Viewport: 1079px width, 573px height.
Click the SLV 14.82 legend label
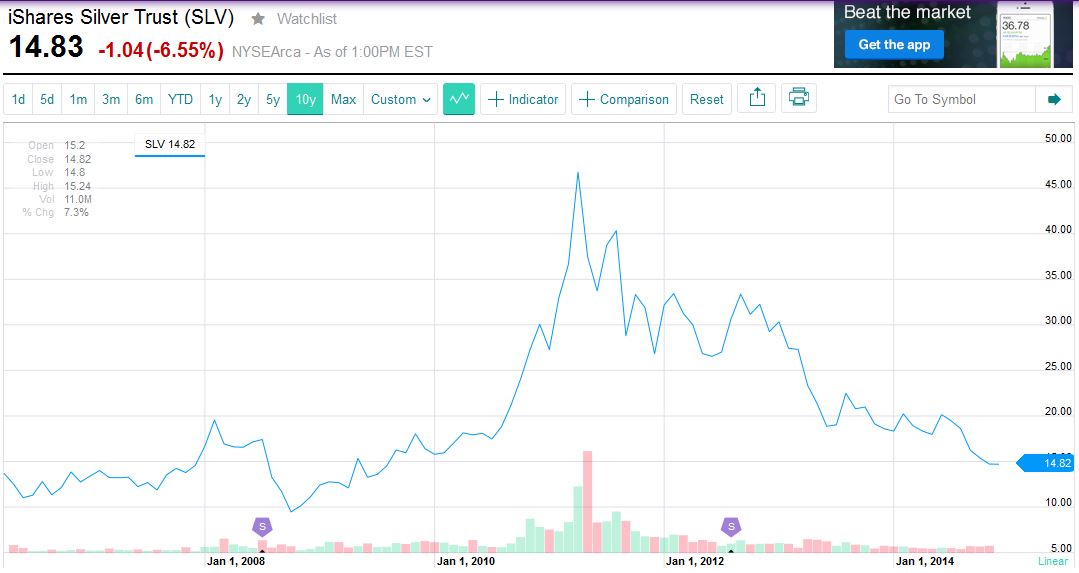click(x=170, y=144)
